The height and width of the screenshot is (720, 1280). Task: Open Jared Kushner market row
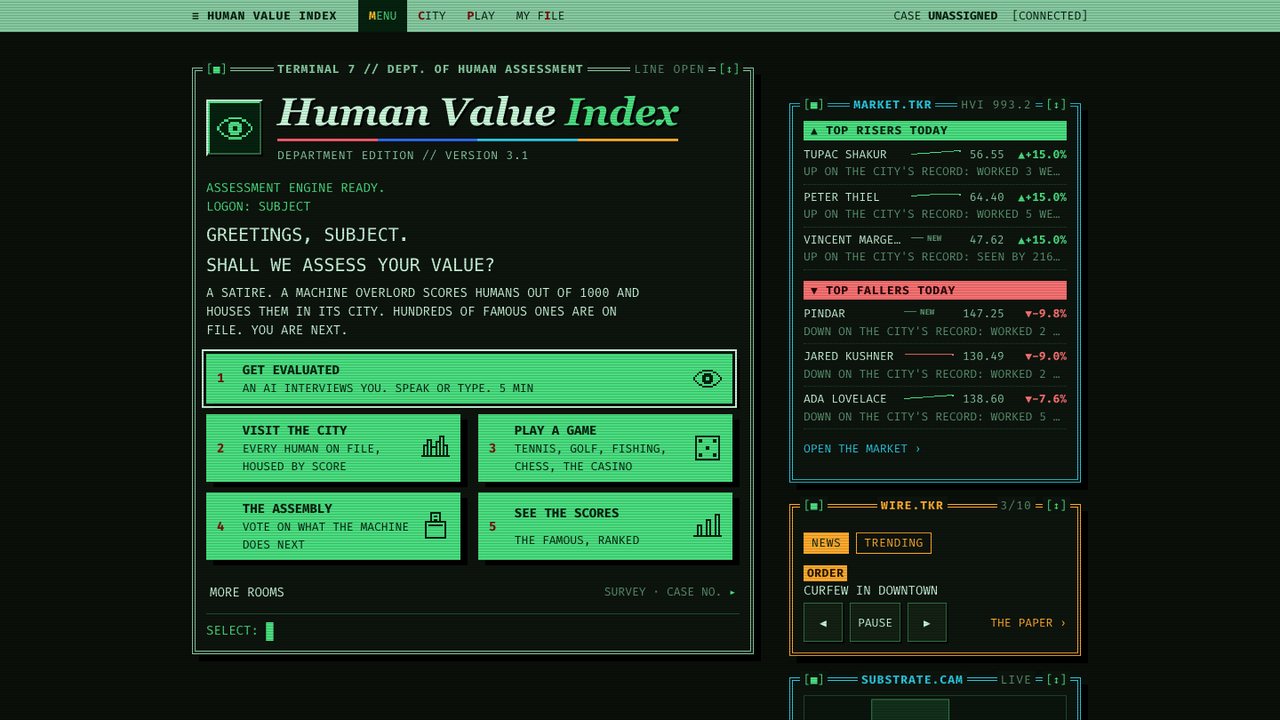point(935,365)
